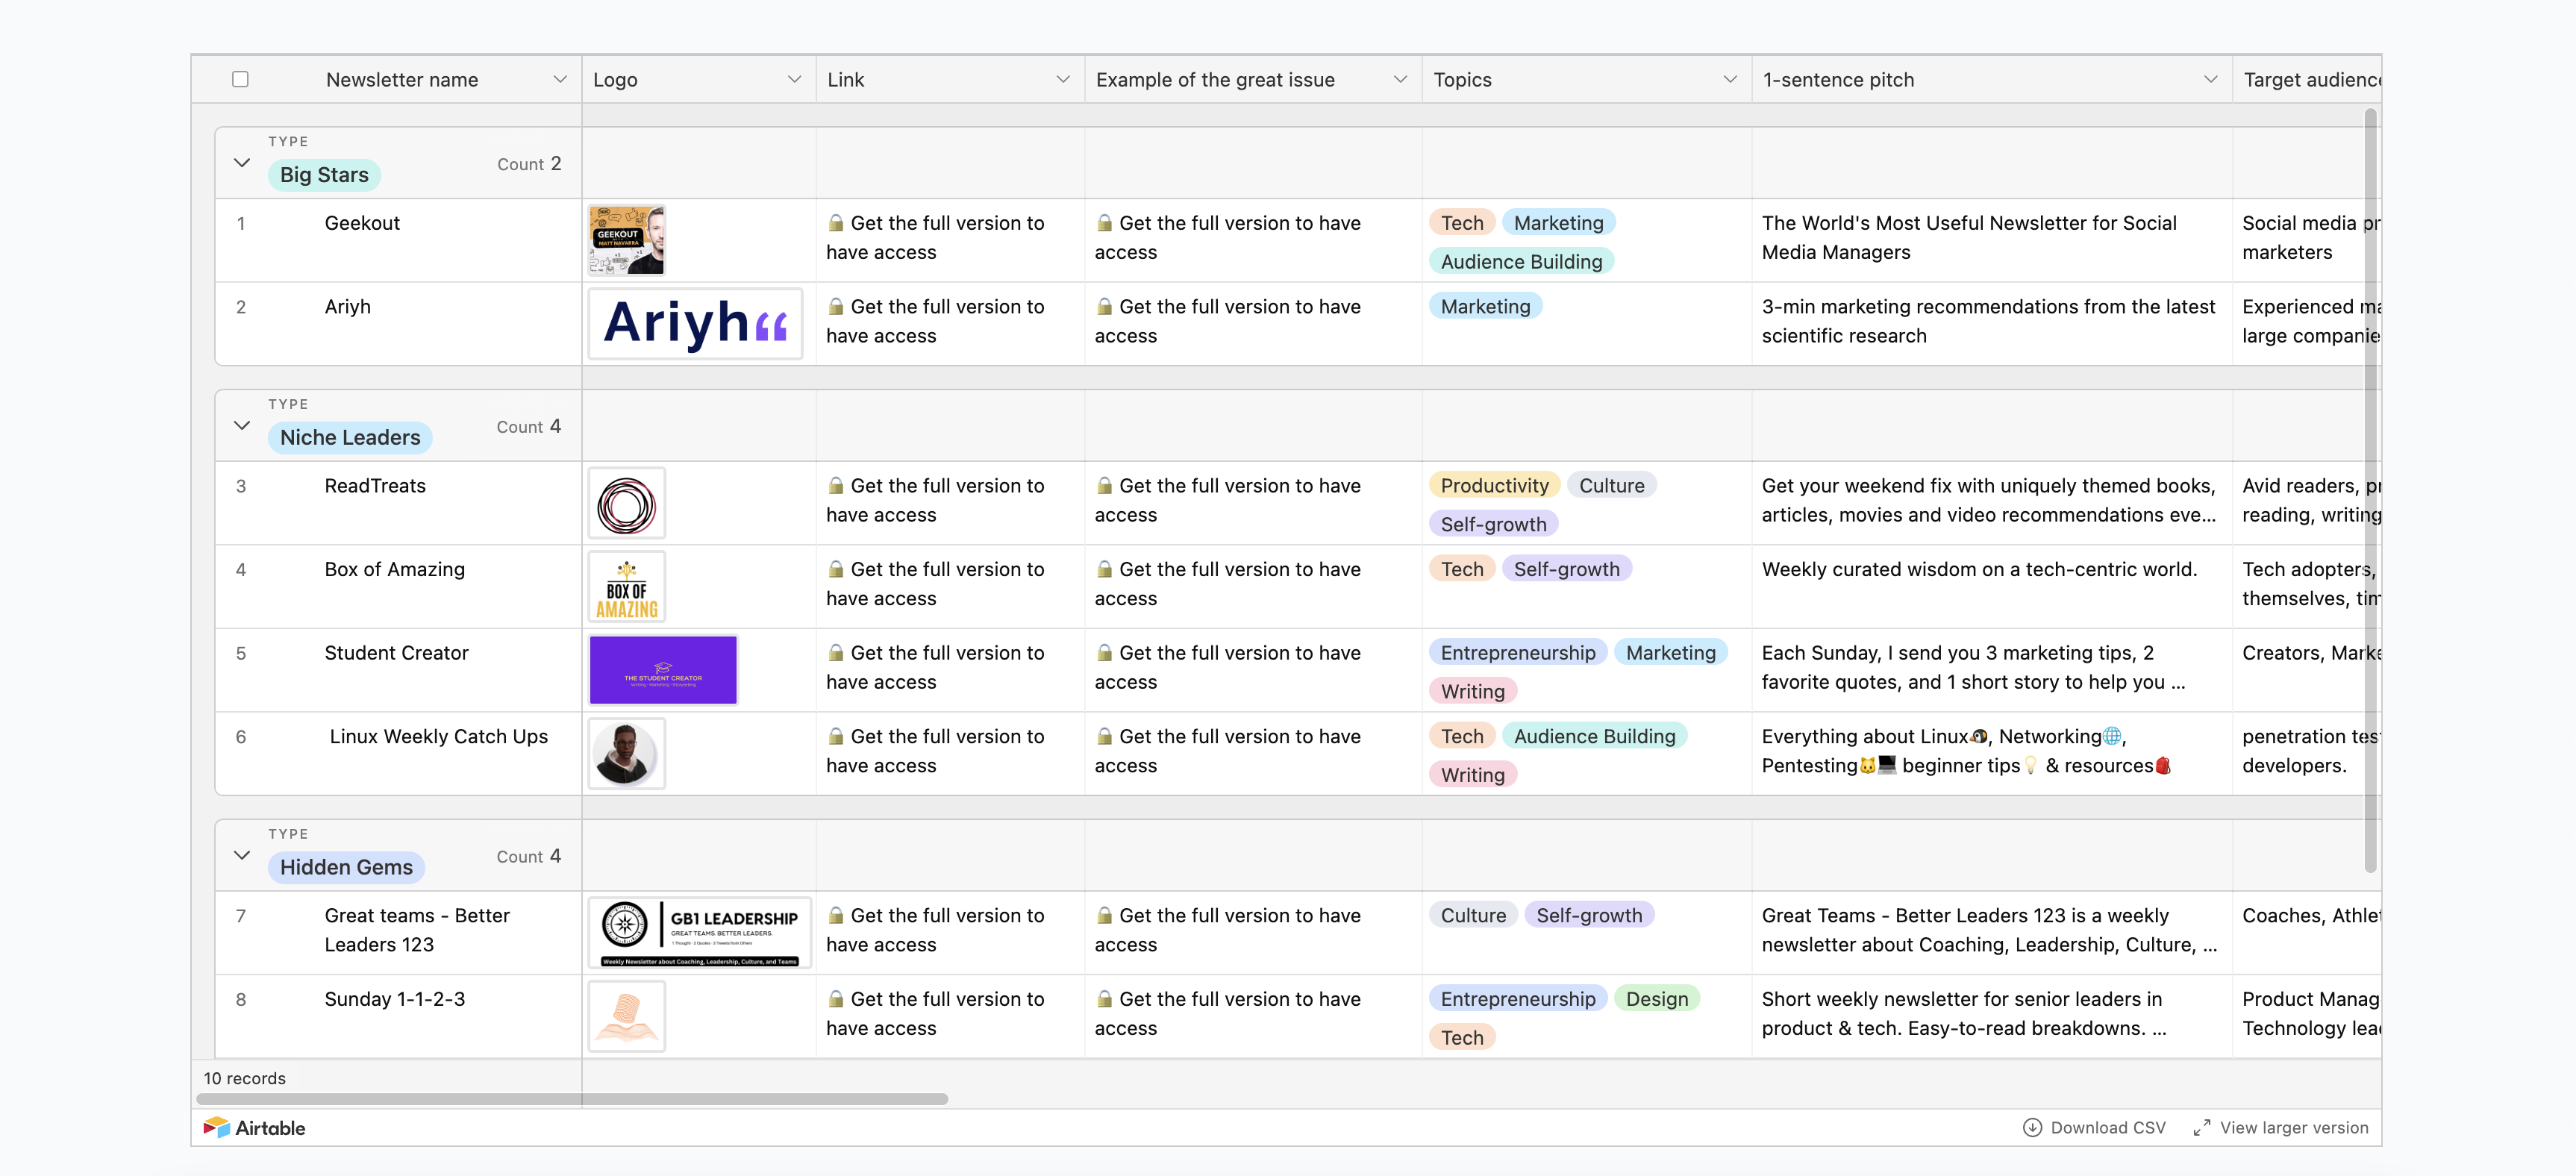This screenshot has width=2576, height=1176.
Task: Click the Tech tag in Geekout row
Action: point(1462,223)
